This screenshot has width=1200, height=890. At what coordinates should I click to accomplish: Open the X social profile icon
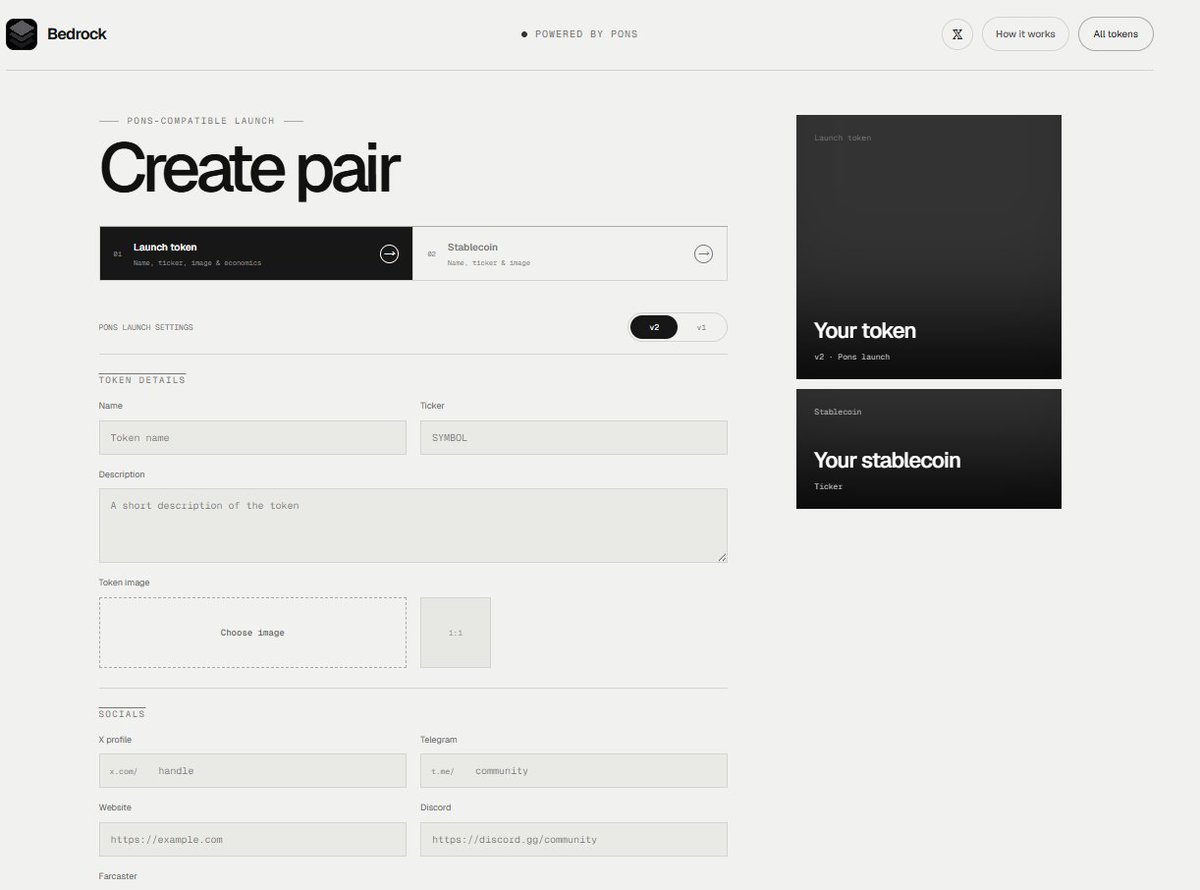(957, 34)
